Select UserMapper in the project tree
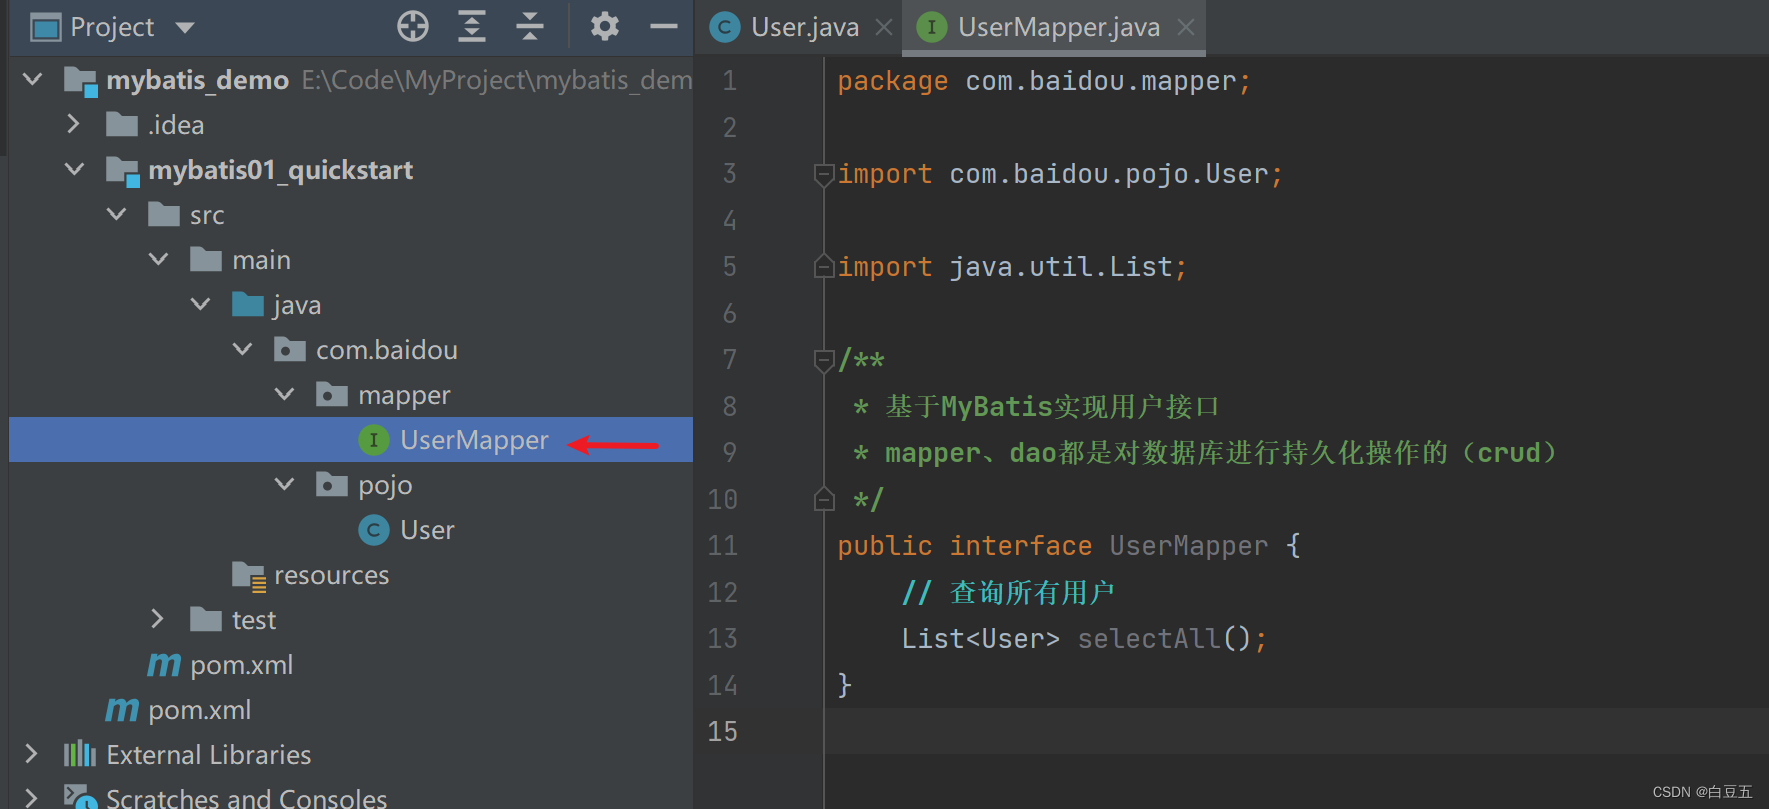This screenshot has width=1769, height=809. (474, 440)
